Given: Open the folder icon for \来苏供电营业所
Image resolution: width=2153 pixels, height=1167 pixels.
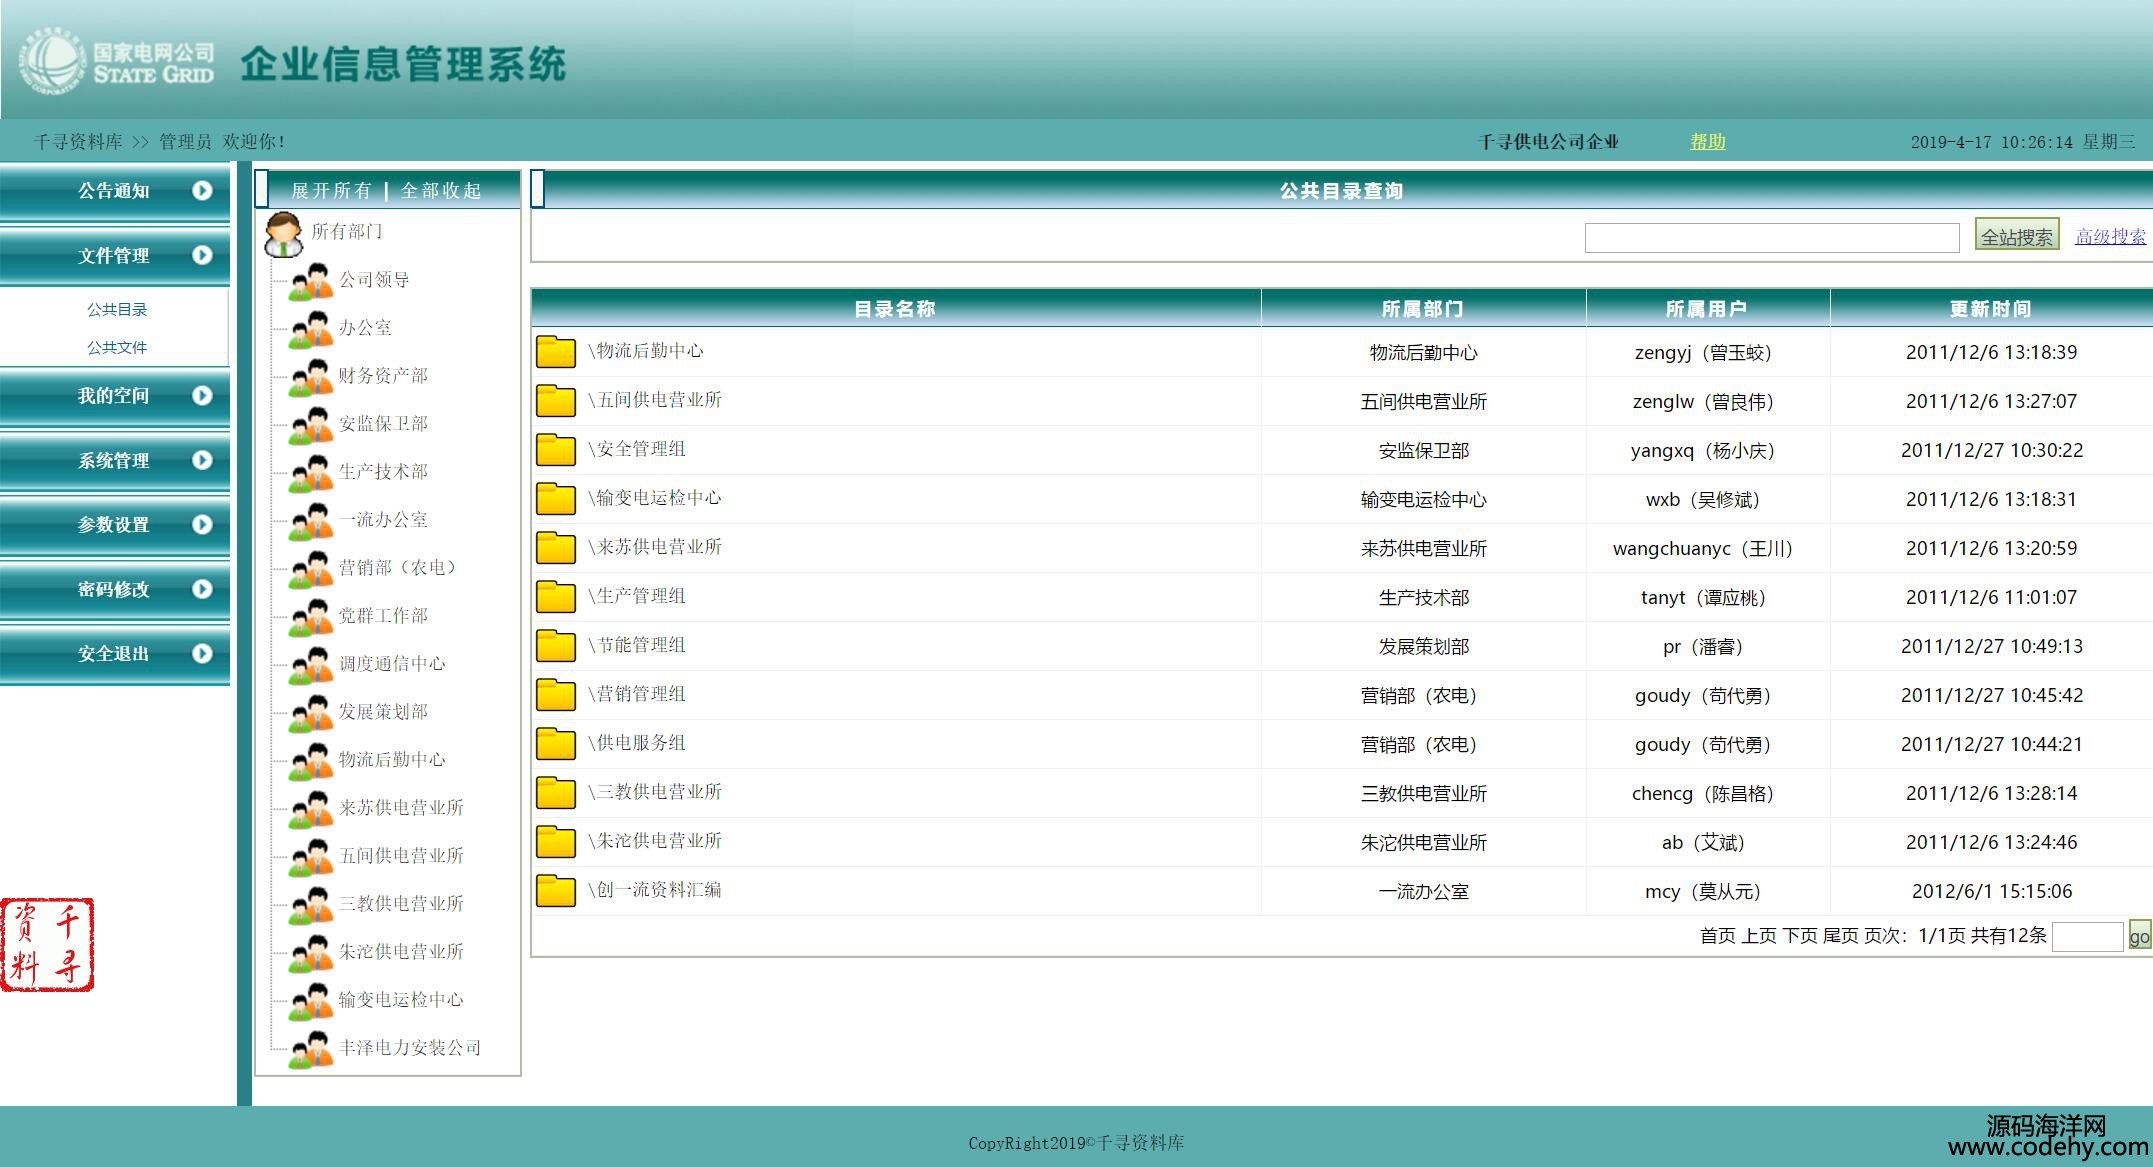Looking at the screenshot, I should coord(556,547).
